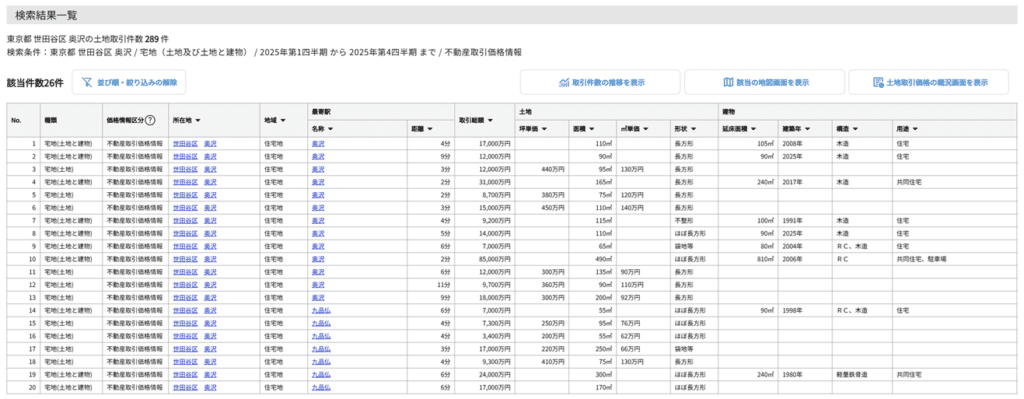This screenshot has height=399, width=1024.
Task: Select the 105㎡ floor area cell
Action: (x=748, y=143)
